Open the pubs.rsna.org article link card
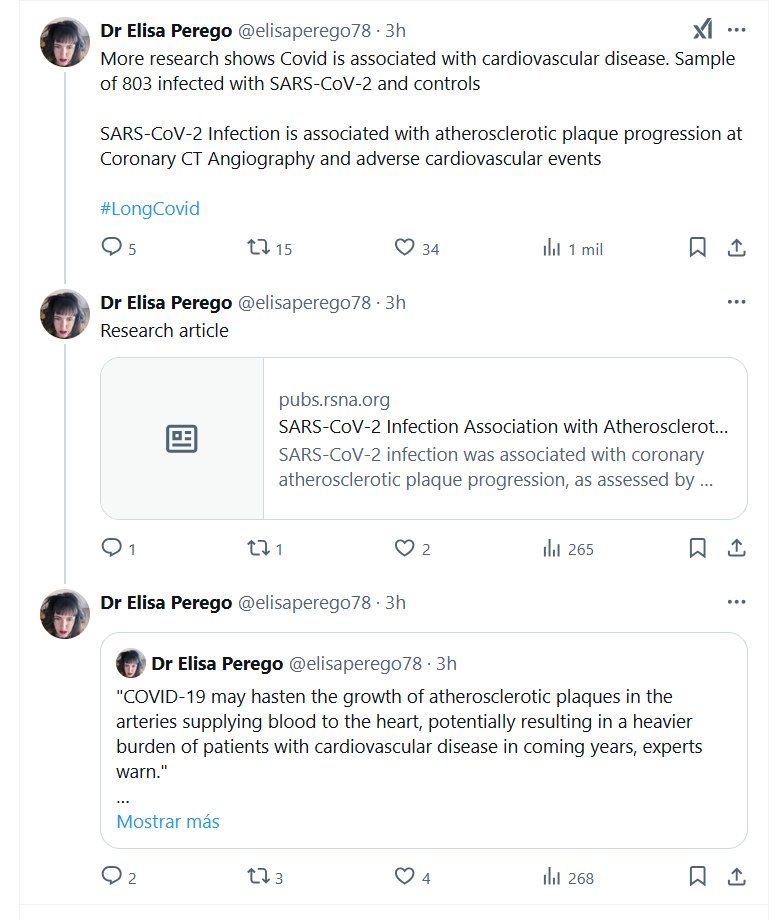Viewport: 782px width, 920px height. (x=504, y=428)
